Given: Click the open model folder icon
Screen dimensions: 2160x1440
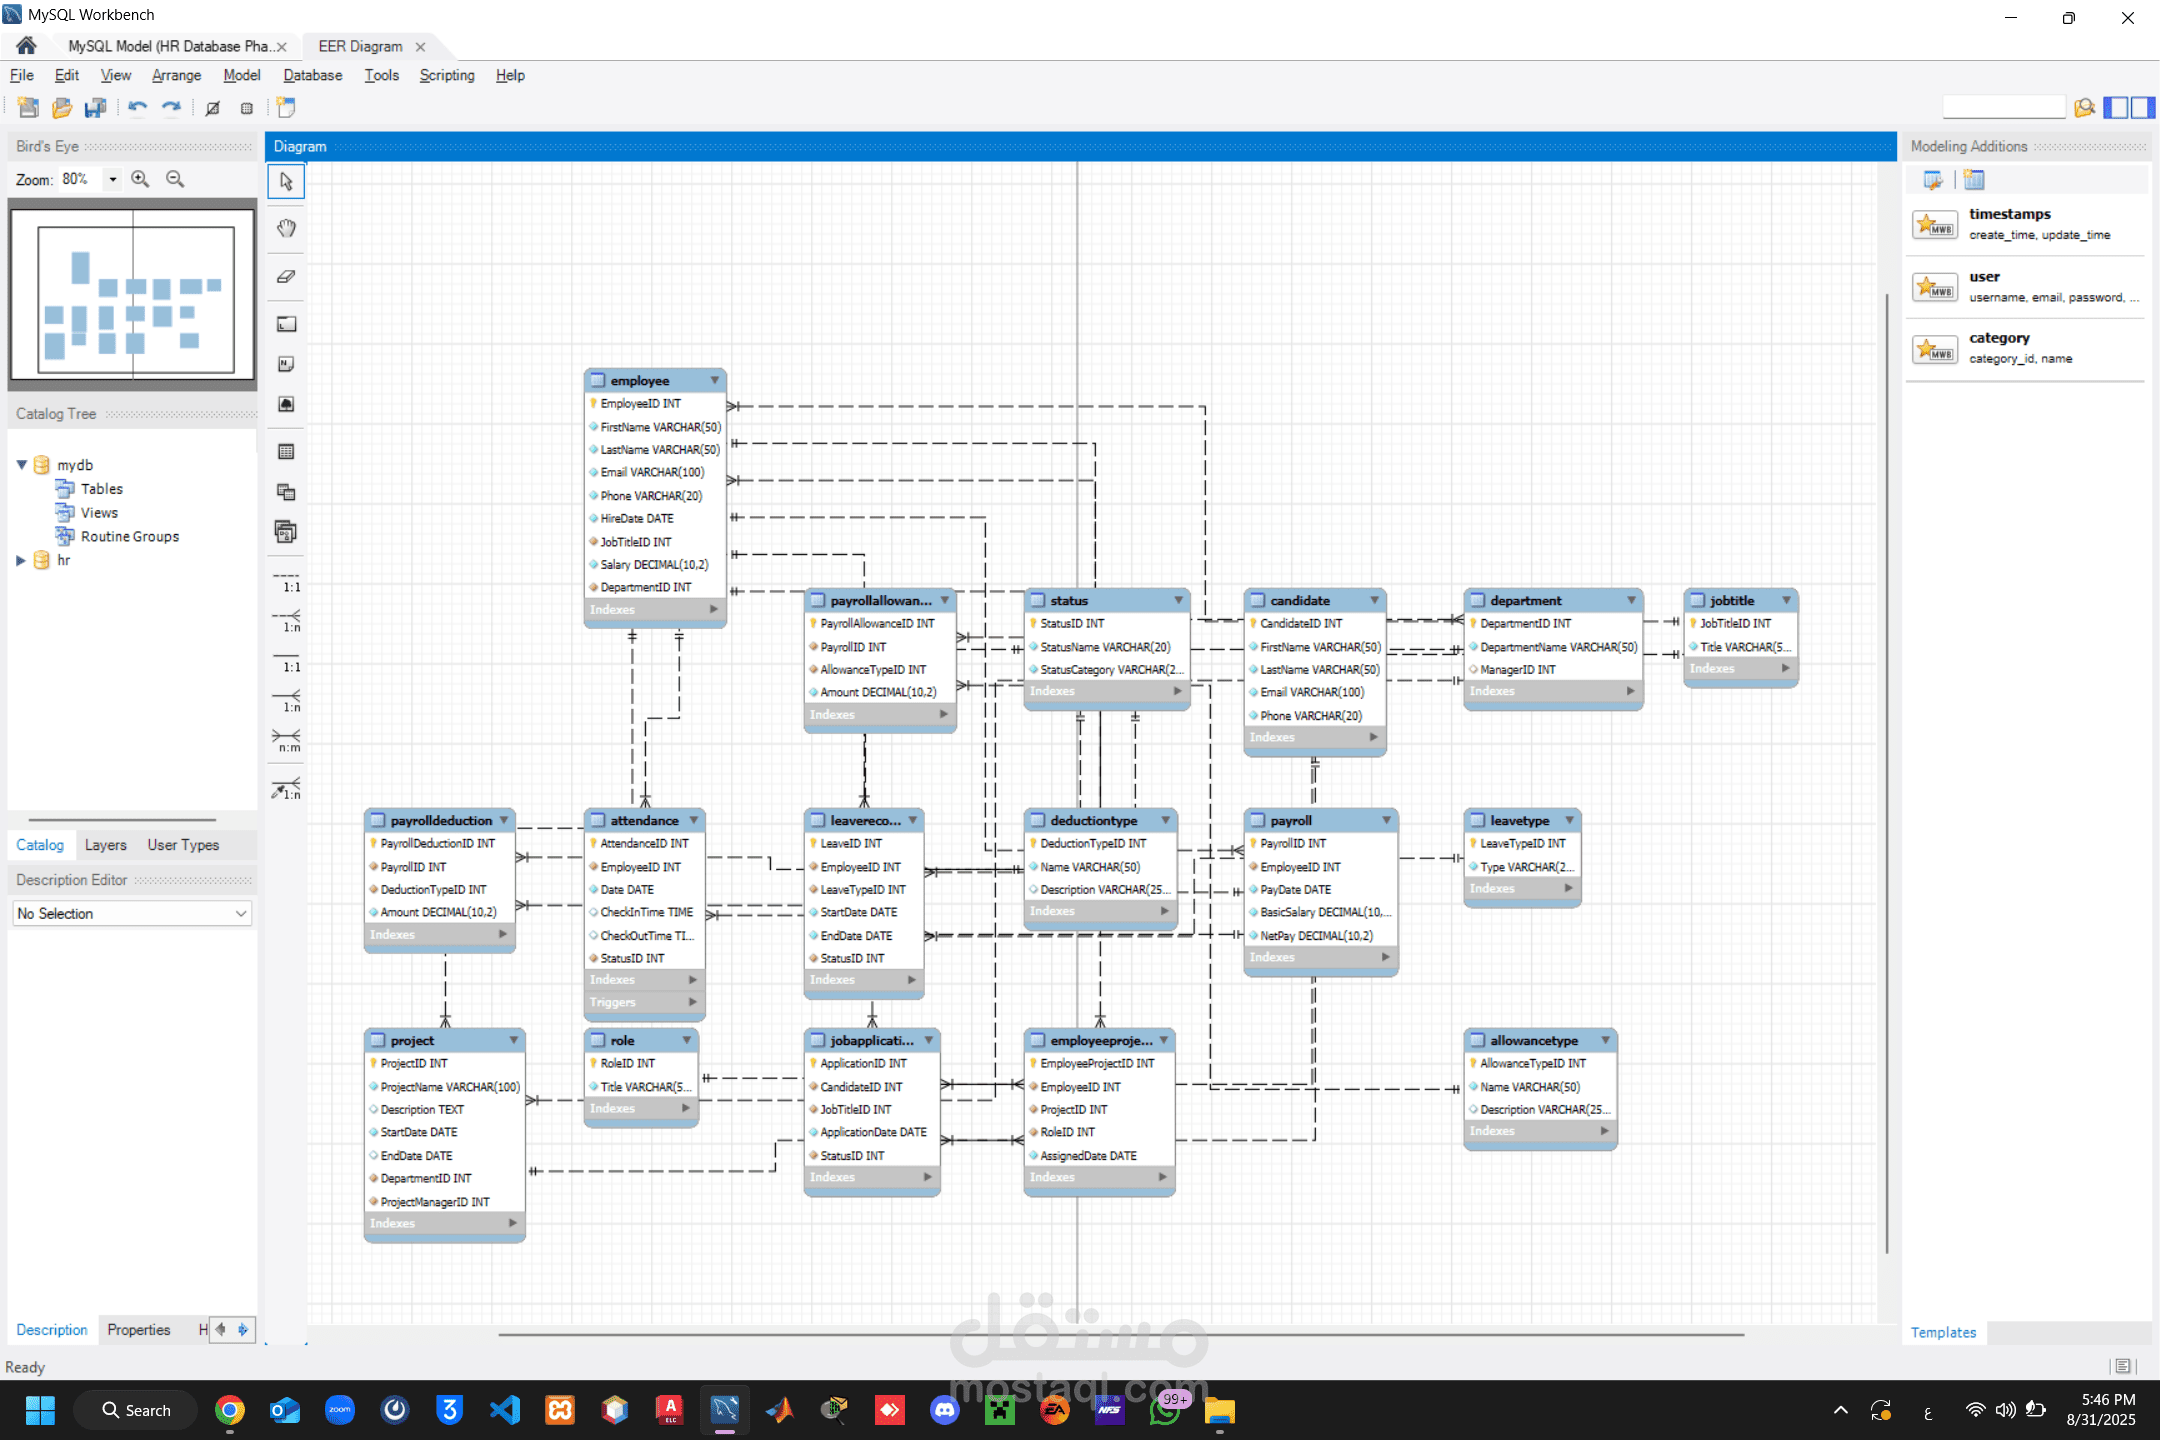Looking at the screenshot, I should (x=62, y=107).
